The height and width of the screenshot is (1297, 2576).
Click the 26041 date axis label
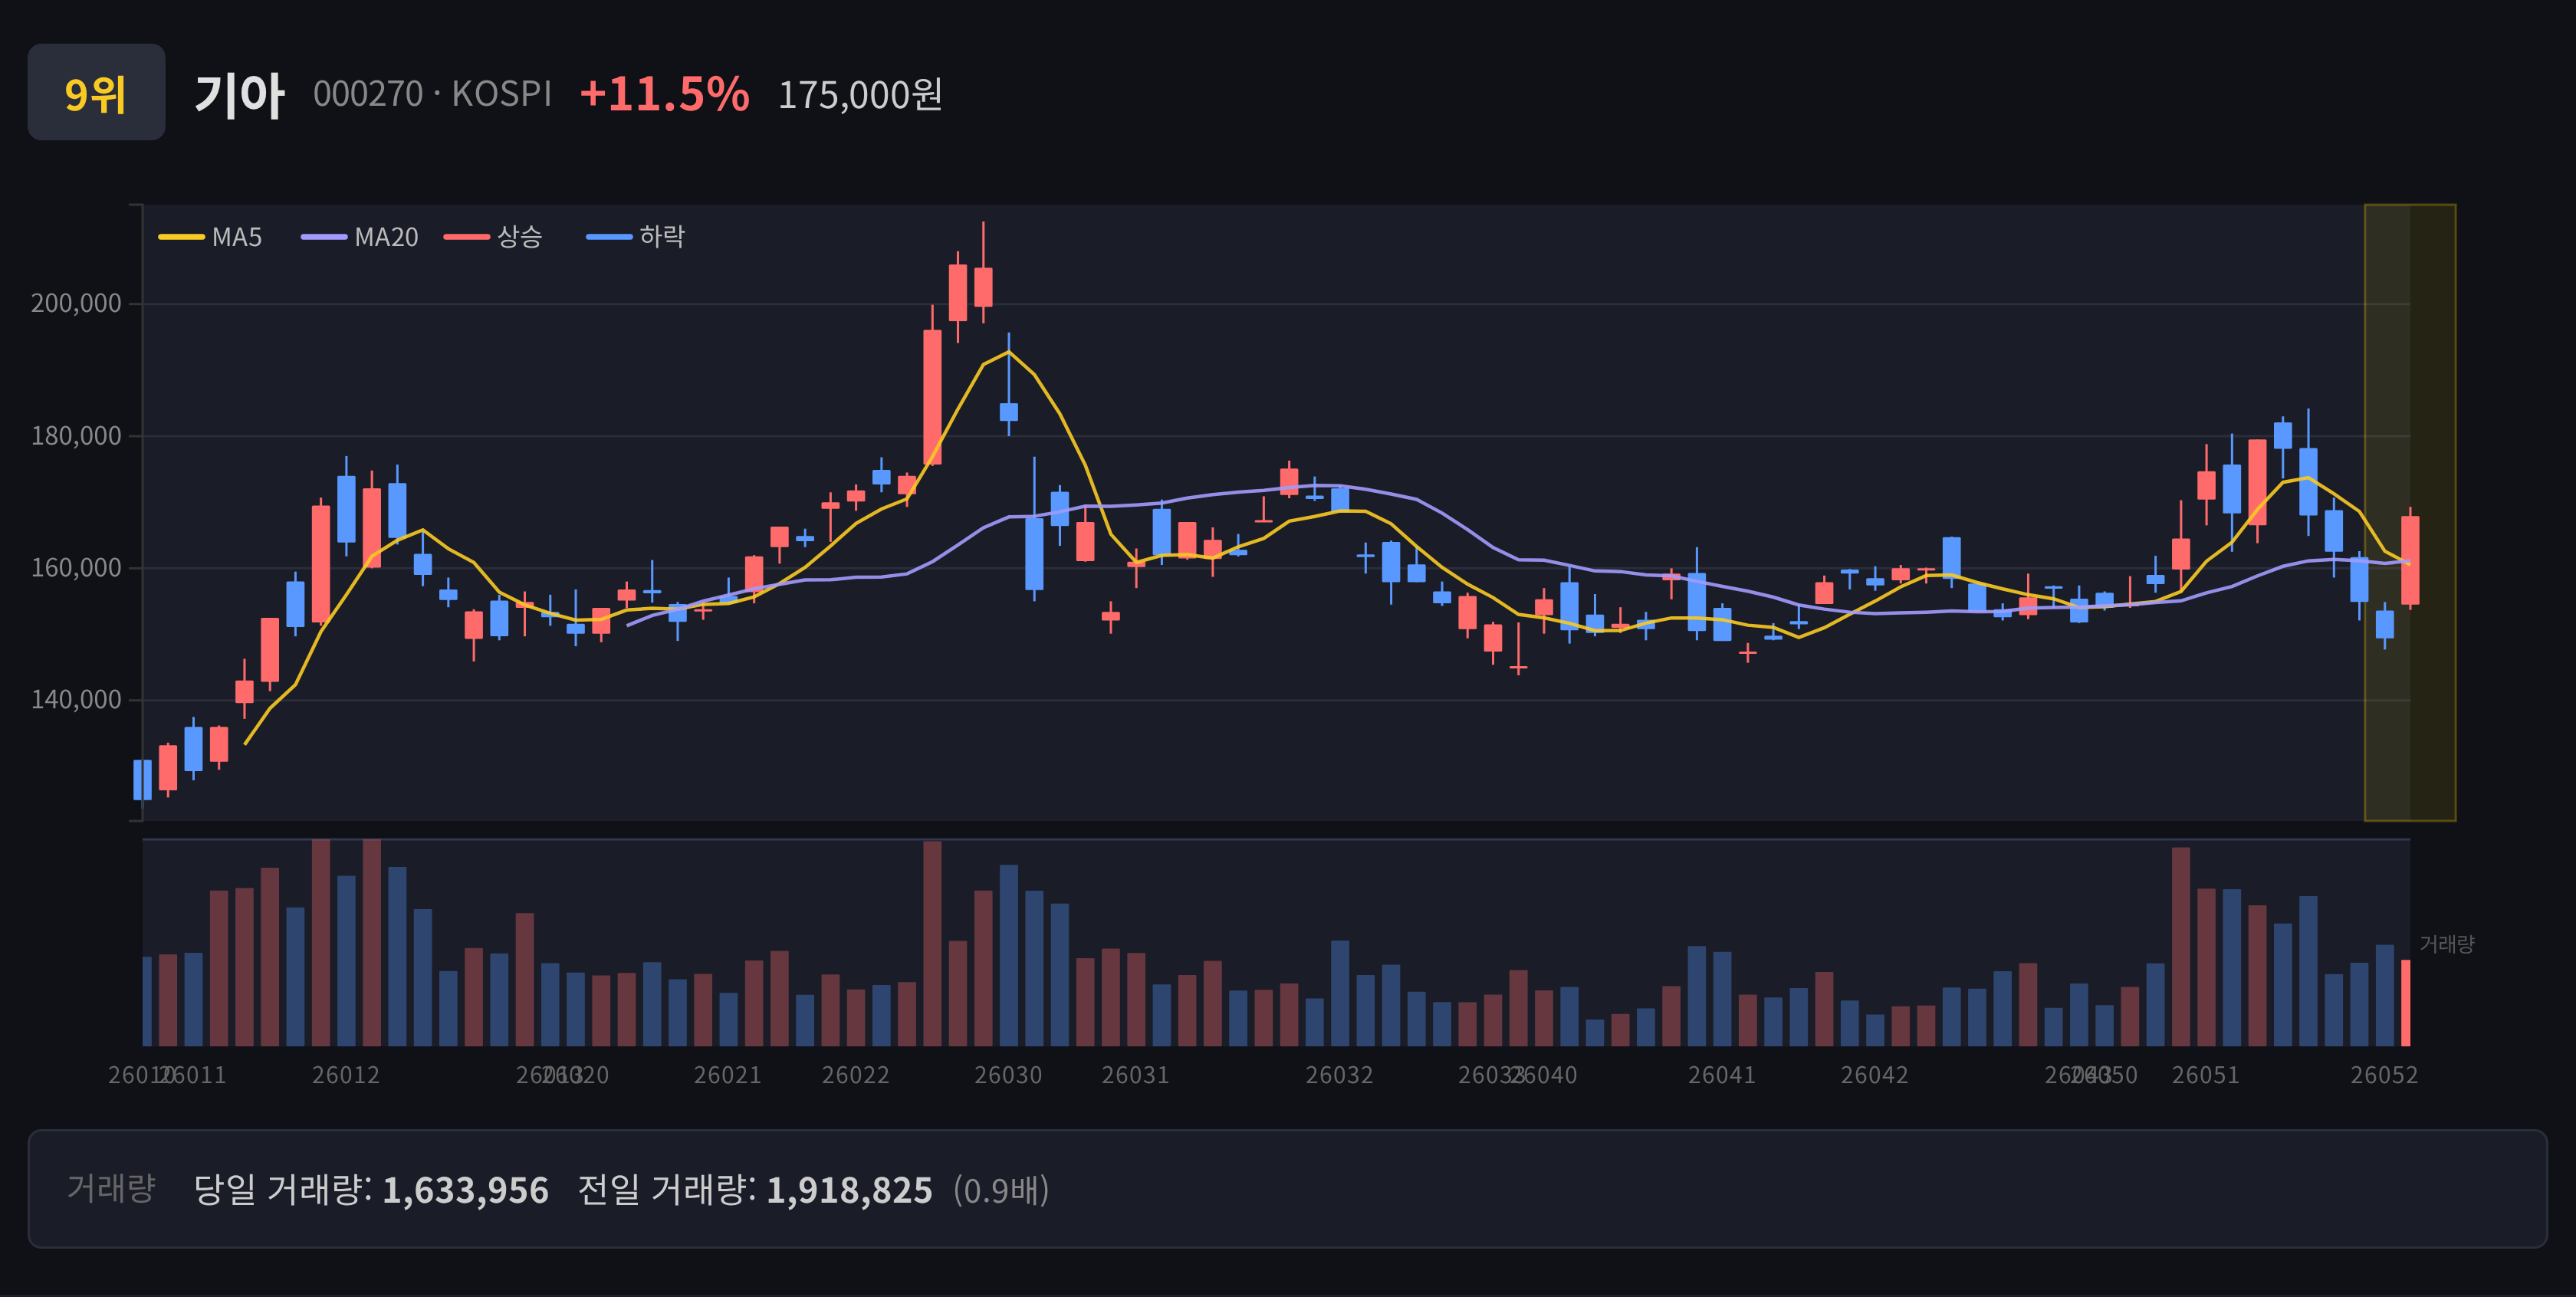pyautogui.click(x=1722, y=1075)
